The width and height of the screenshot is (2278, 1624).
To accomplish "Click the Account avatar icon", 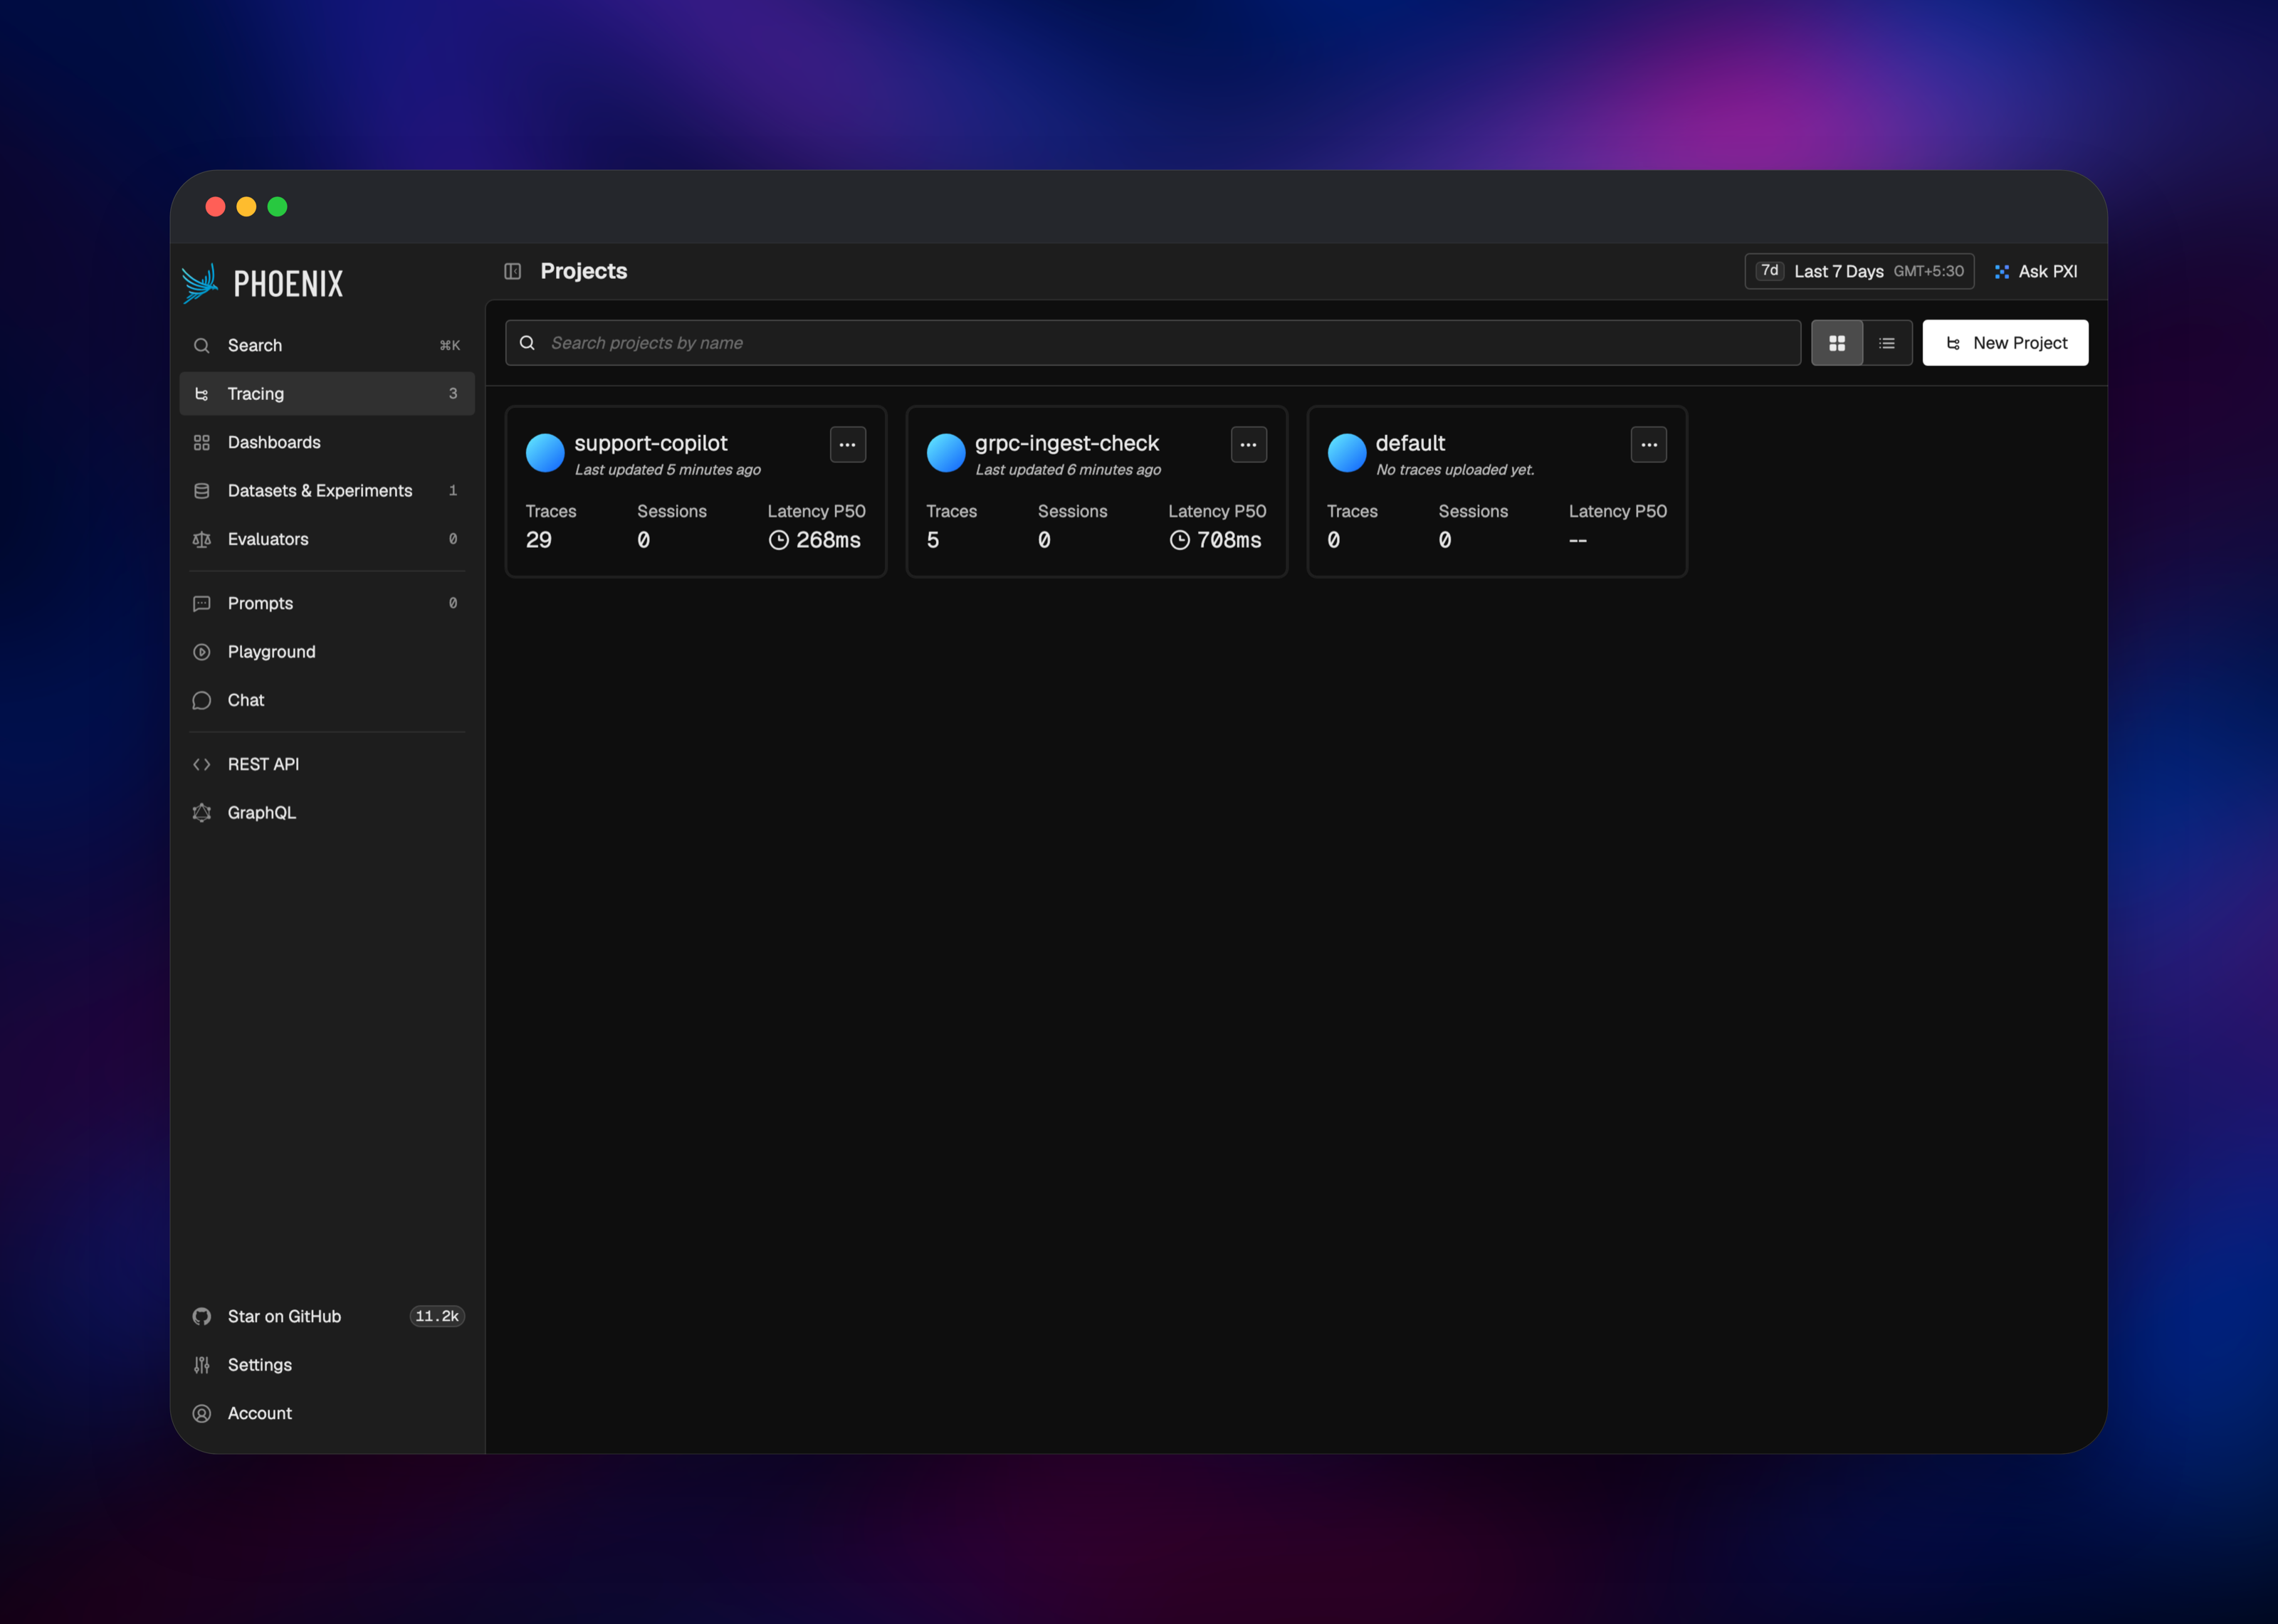I will click(202, 1413).
